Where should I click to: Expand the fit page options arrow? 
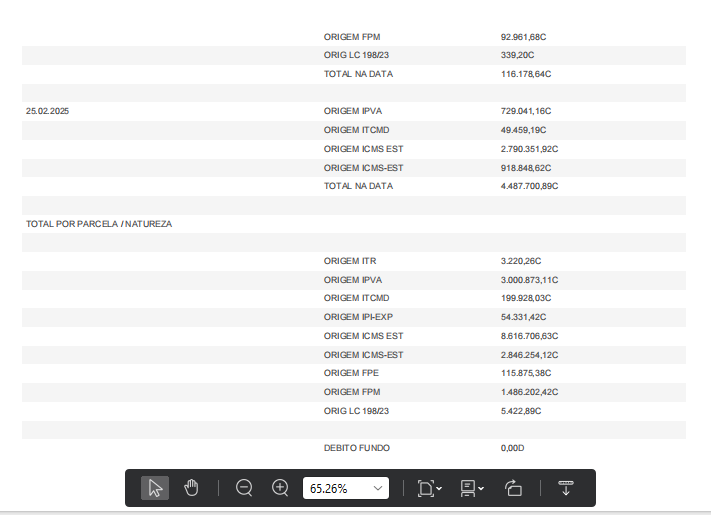click(x=440, y=489)
